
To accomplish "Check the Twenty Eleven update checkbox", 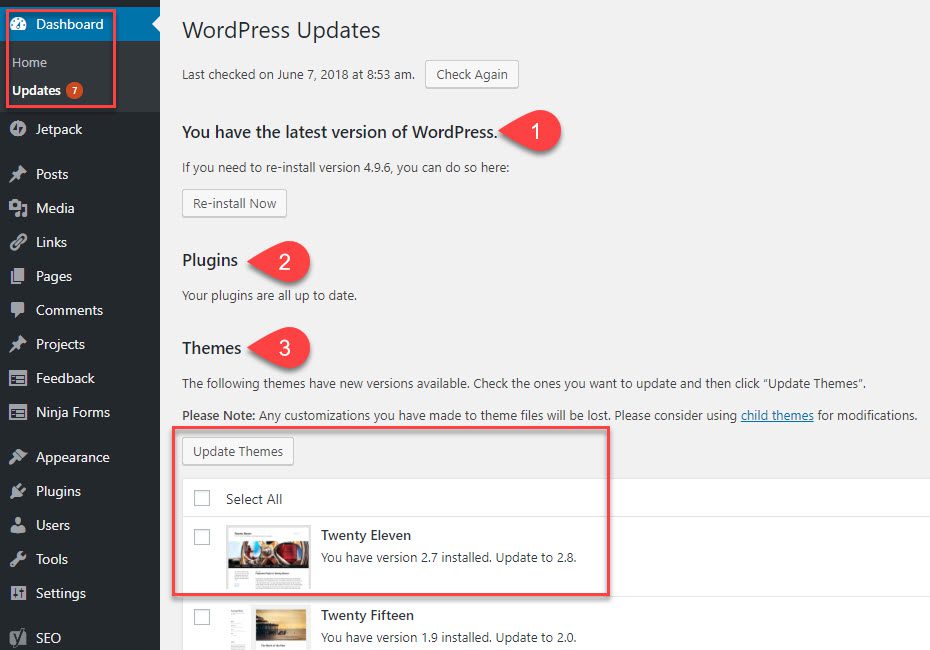I will click(202, 537).
